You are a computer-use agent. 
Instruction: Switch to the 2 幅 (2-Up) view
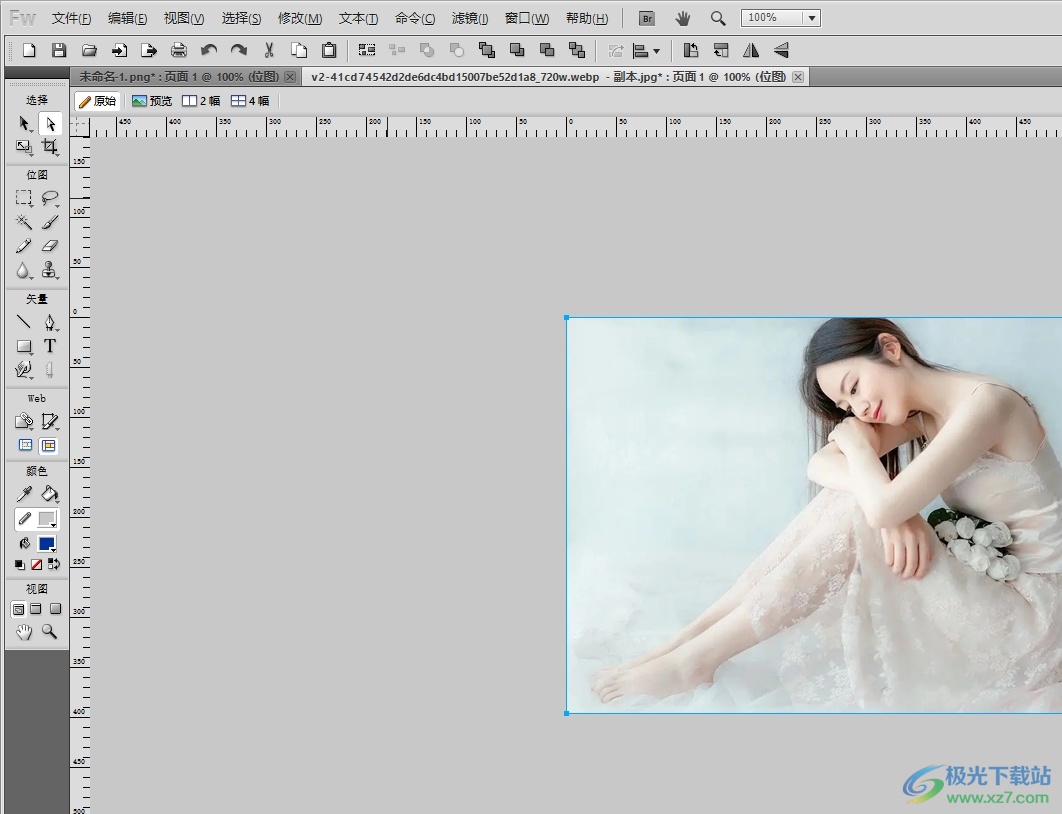point(201,101)
